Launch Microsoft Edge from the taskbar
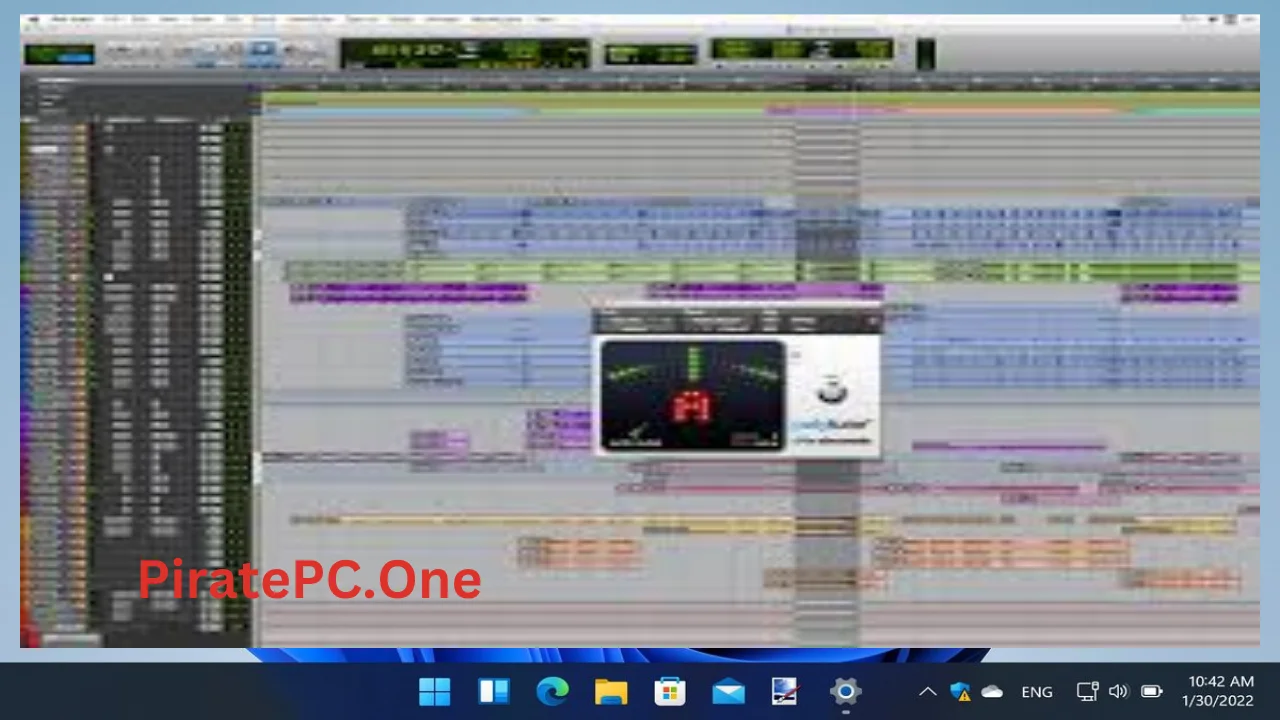Screen dimensions: 1280x720 552,691
